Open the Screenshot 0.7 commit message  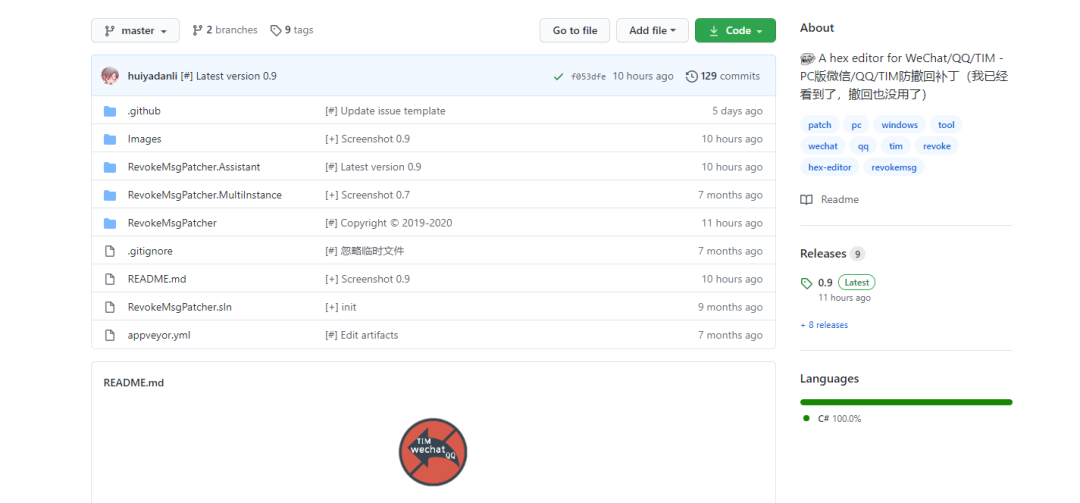[367, 196]
